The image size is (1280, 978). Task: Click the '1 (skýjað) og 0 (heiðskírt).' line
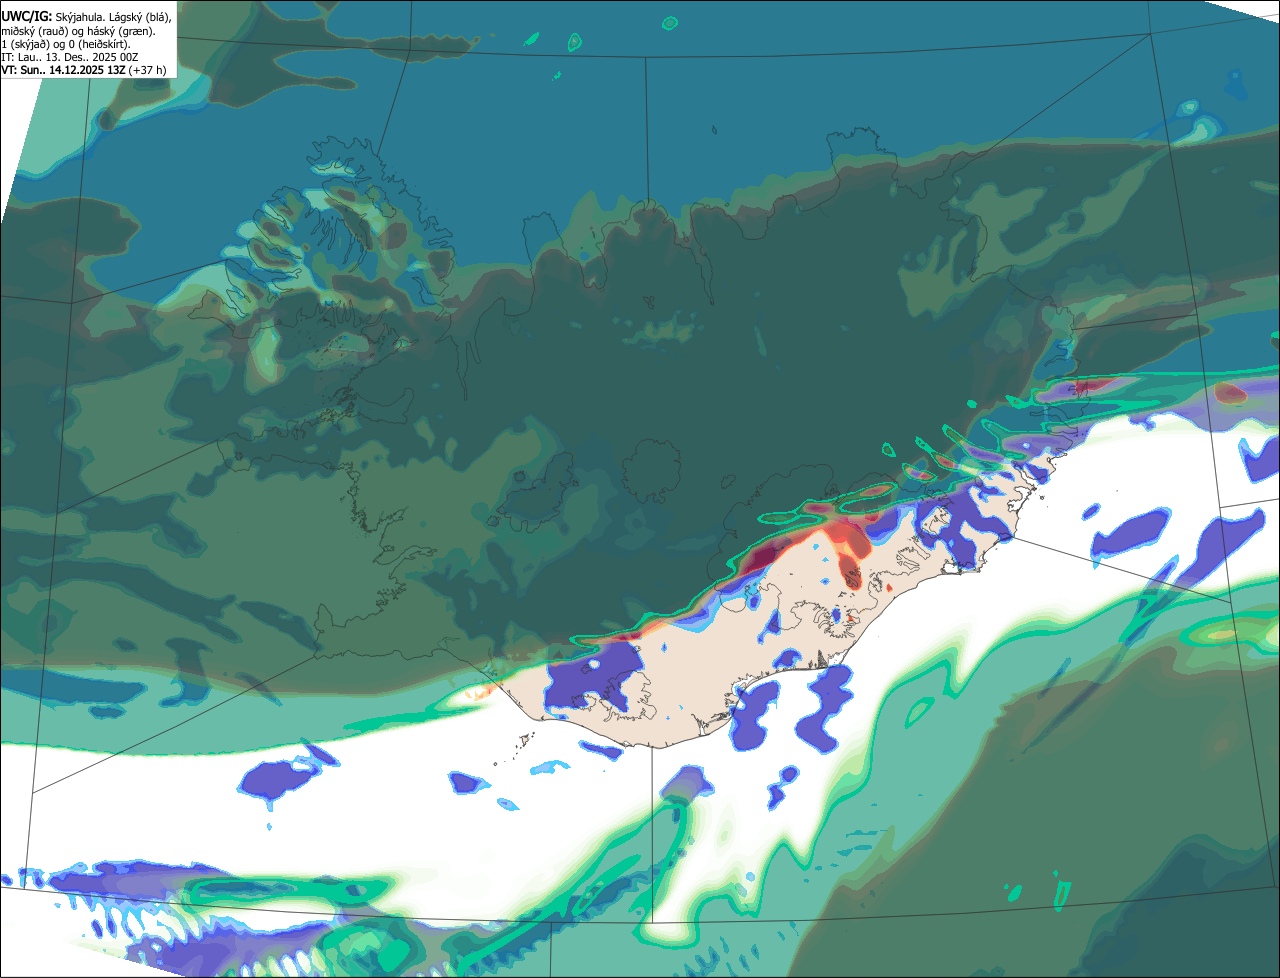[66, 44]
